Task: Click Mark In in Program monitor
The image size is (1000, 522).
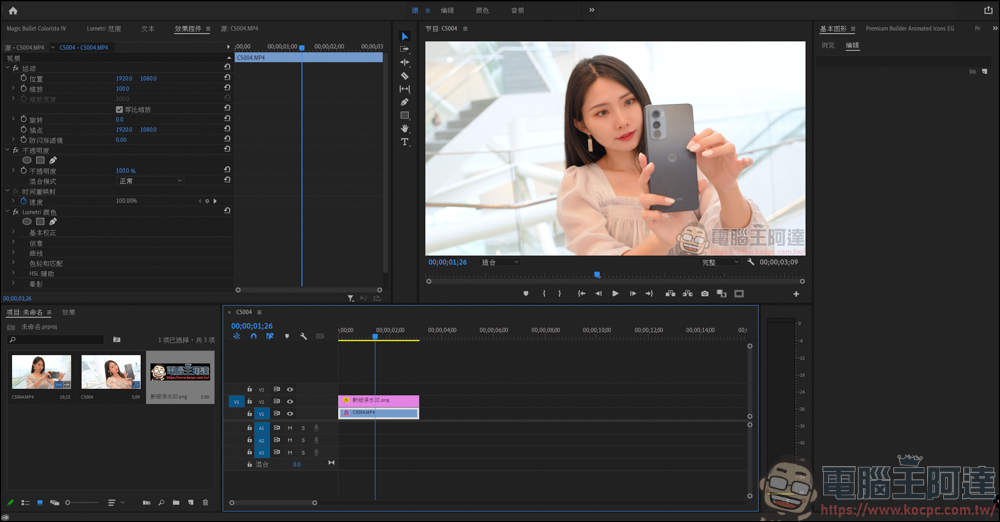Action: [x=544, y=294]
